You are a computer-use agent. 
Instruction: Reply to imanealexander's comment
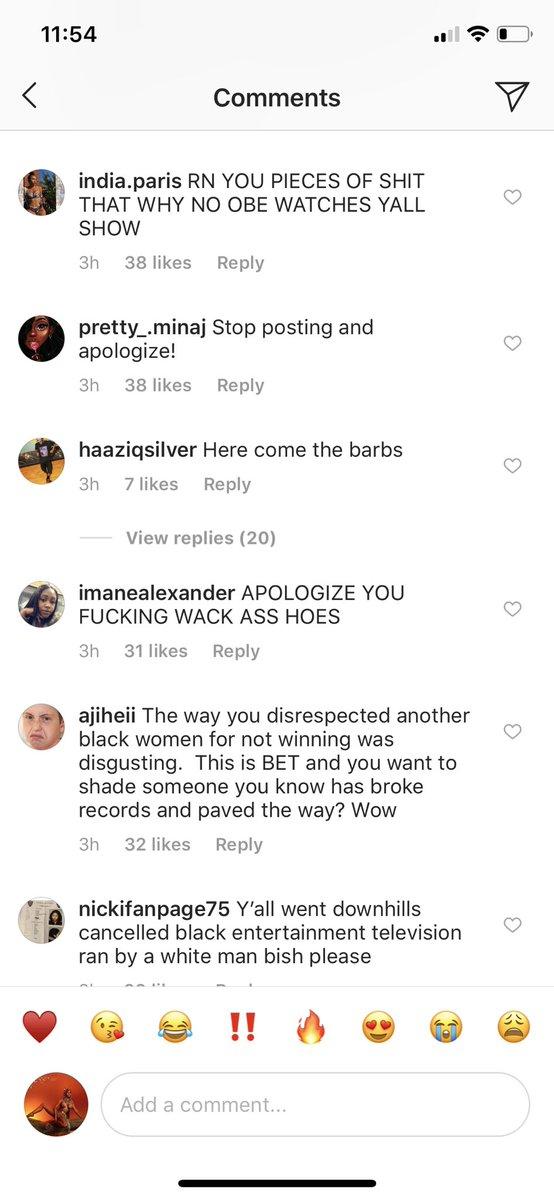point(236,651)
